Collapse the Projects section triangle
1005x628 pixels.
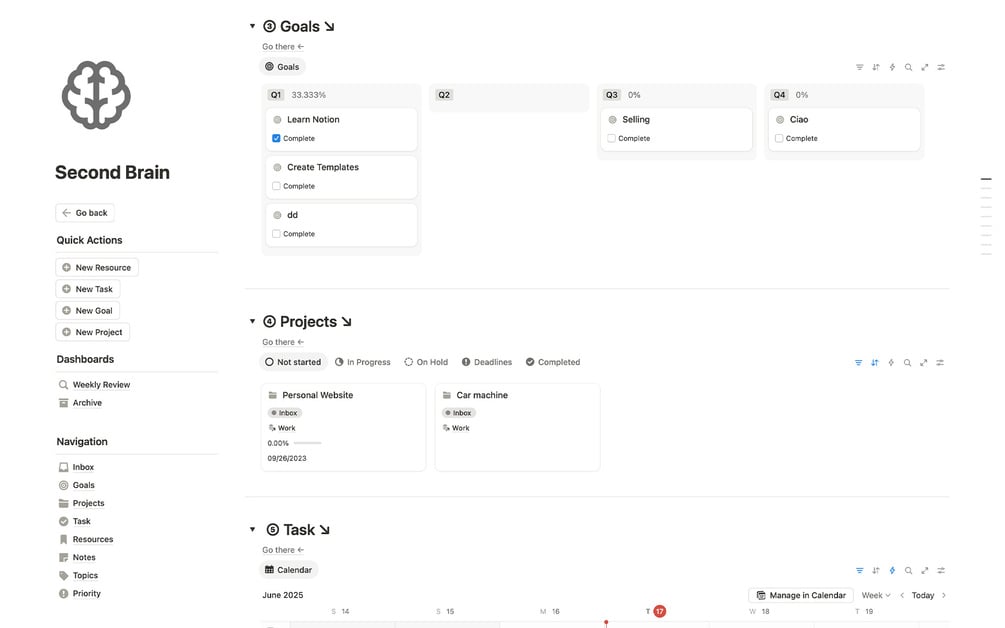click(x=252, y=321)
